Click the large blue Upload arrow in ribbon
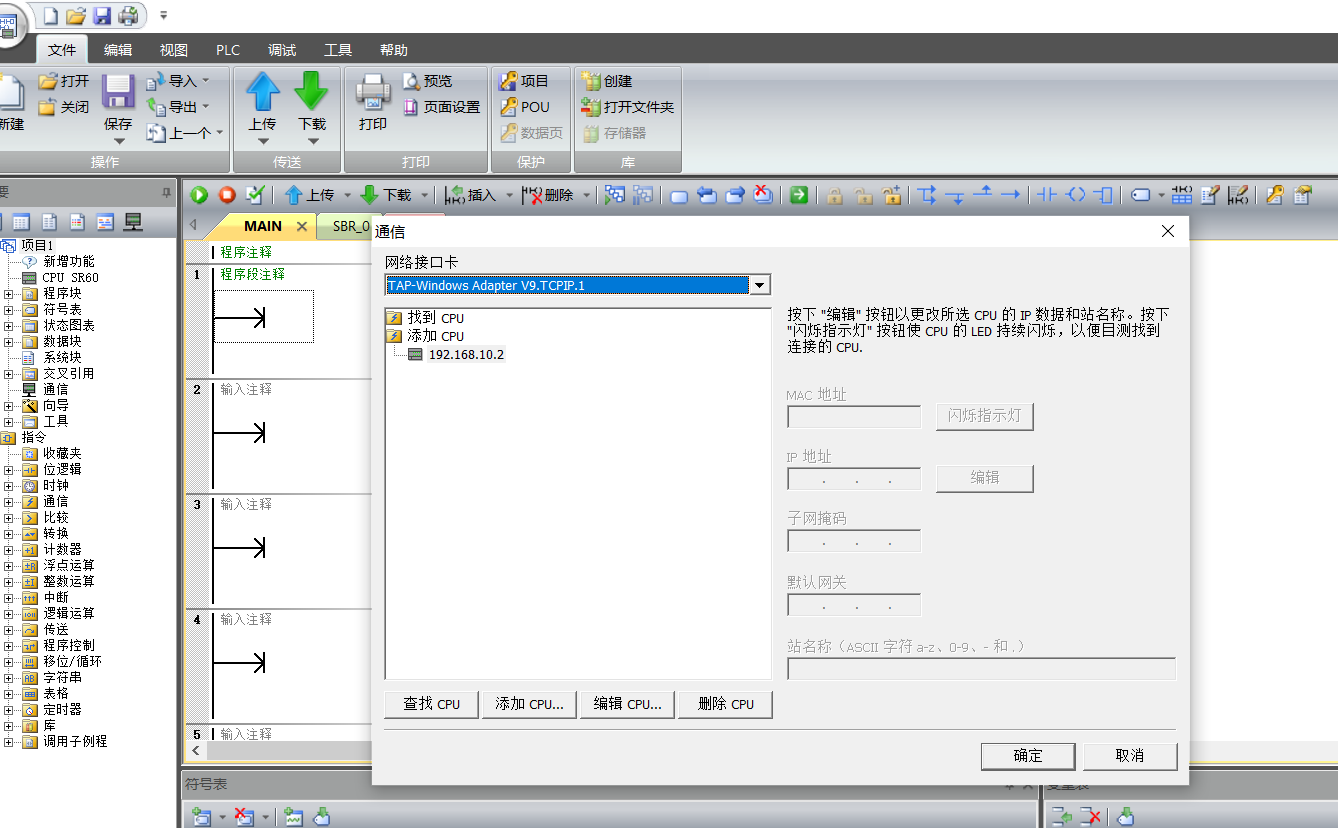The height and width of the screenshot is (828, 1338). pos(262,92)
